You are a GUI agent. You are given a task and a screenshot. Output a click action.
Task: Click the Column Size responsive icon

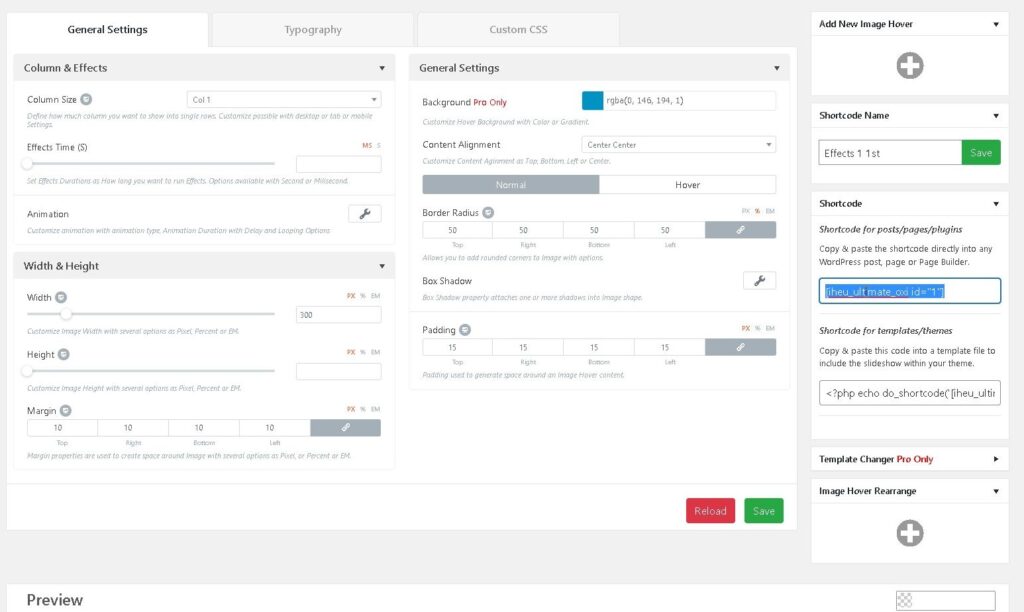point(86,100)
